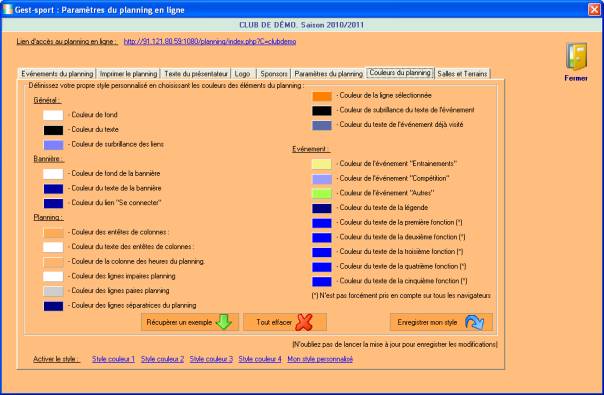Change lignes impaires planning color swatch
This screenshot has width=604, height=395.
[x=53, y=276]
